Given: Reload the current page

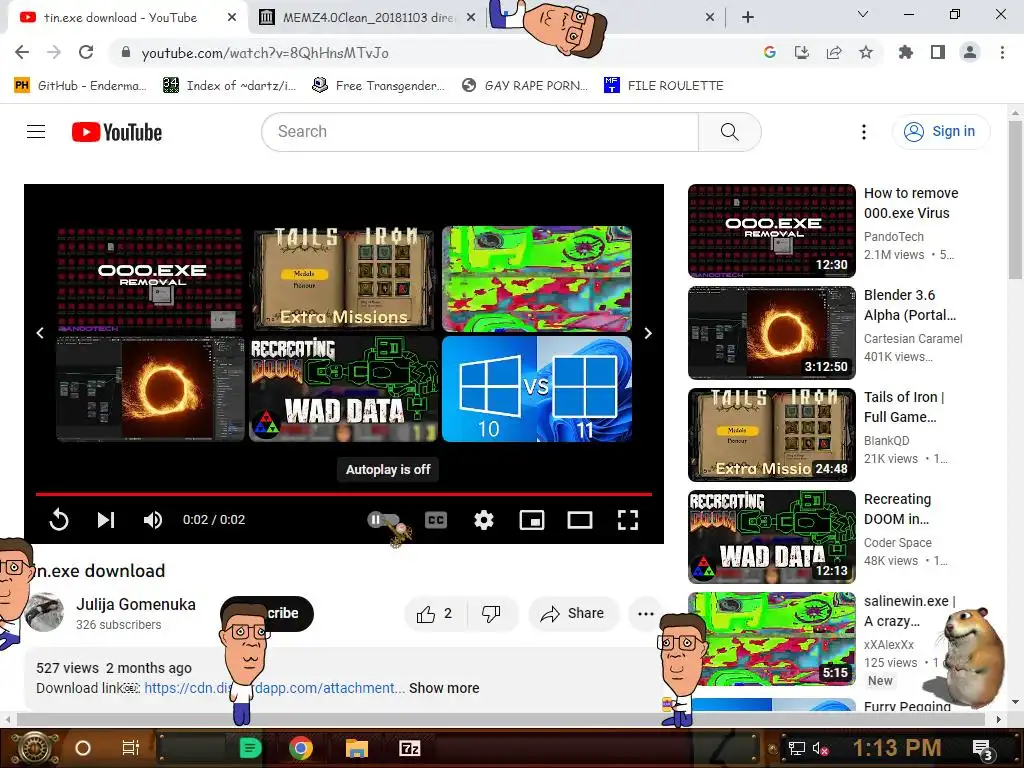Looking at the screenshot, I should pyautogui.click(x=86, y=52).
